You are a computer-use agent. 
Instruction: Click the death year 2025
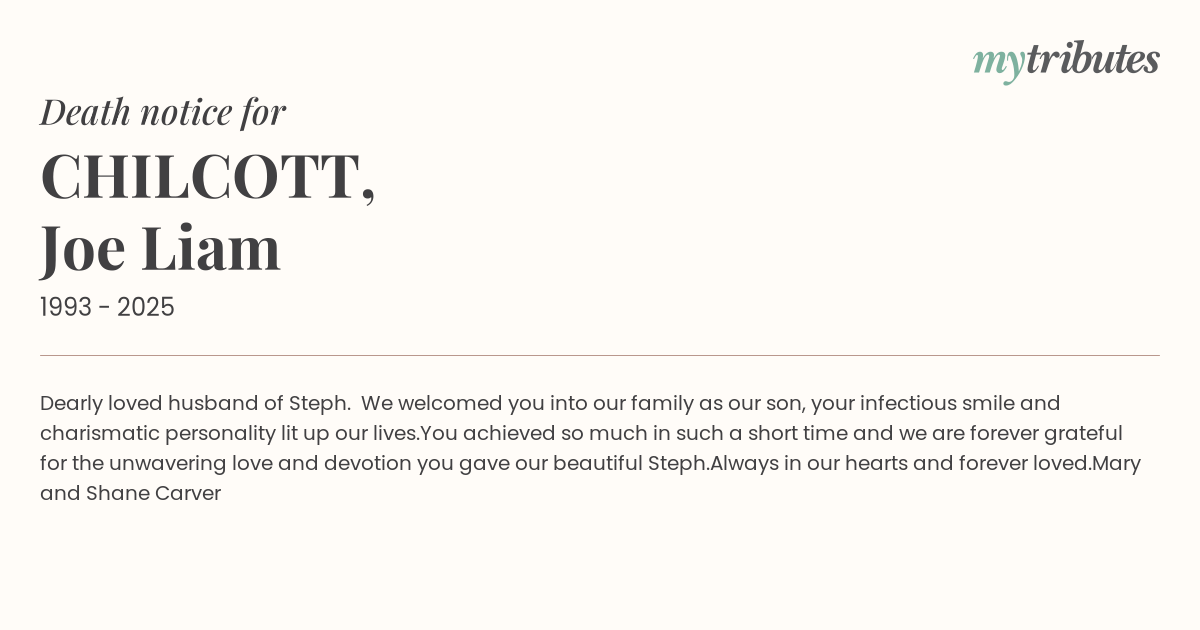click(x=146, y=308)
